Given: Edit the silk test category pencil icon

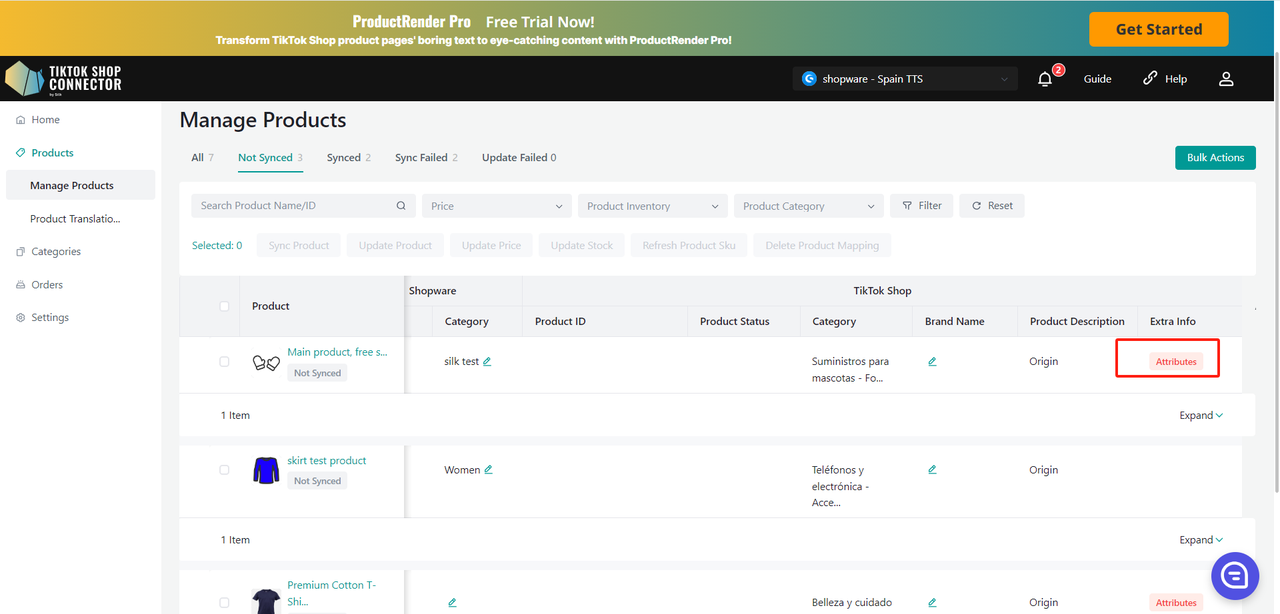Looking at the screenshot, I should (487, 362).
